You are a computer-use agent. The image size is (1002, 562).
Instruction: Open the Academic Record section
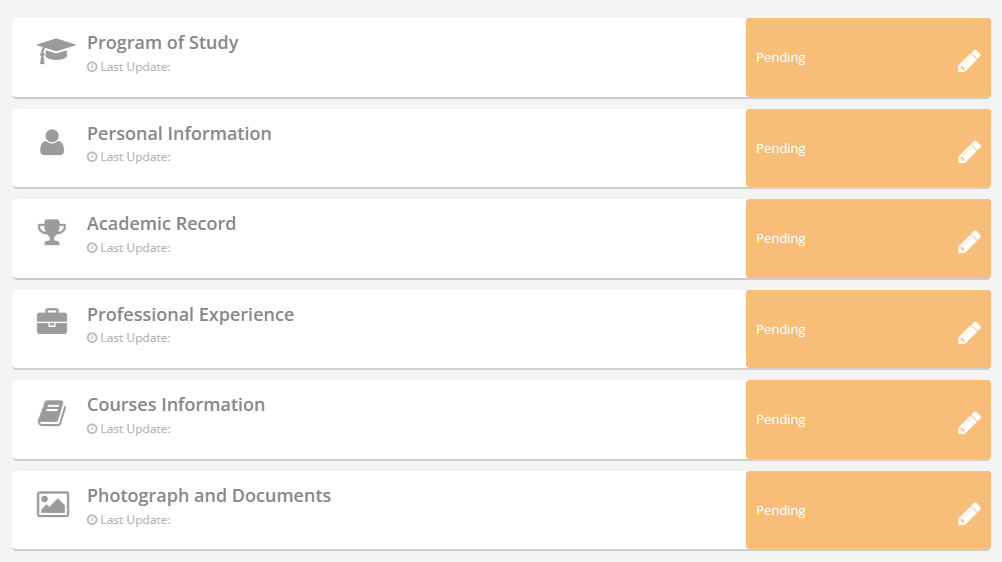162,224
